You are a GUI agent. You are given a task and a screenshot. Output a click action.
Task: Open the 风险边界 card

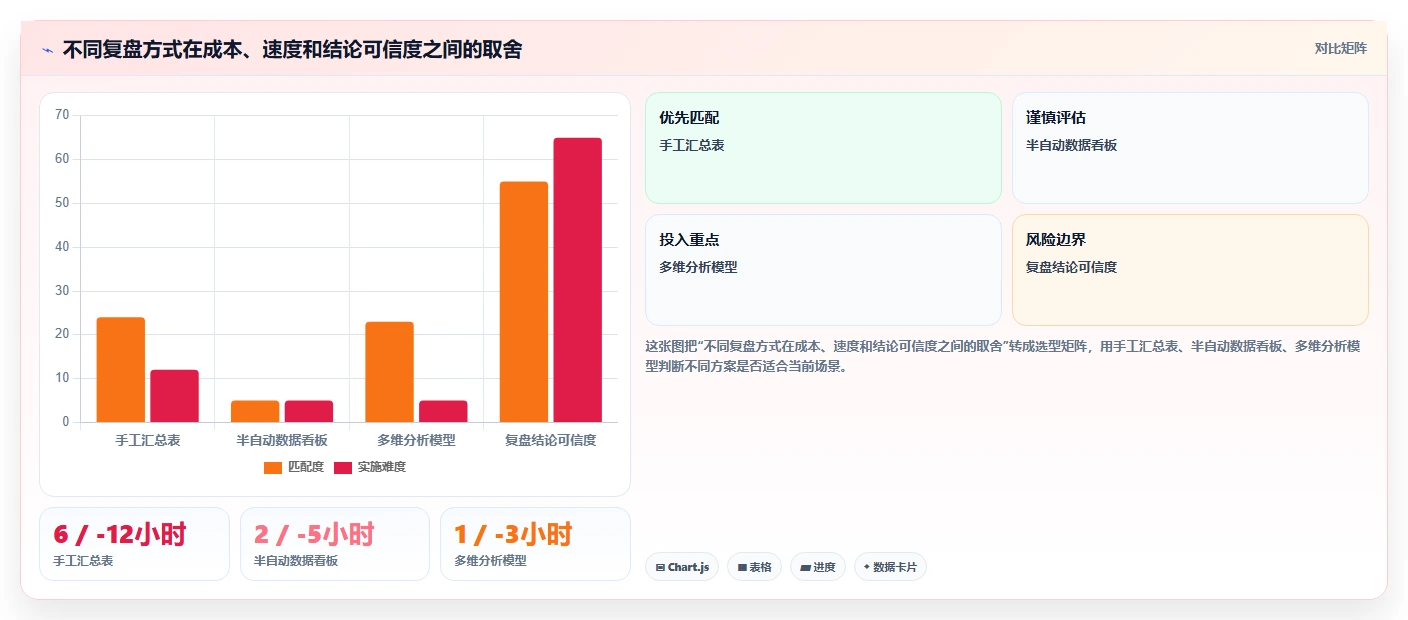click(x=1190, y=270)
